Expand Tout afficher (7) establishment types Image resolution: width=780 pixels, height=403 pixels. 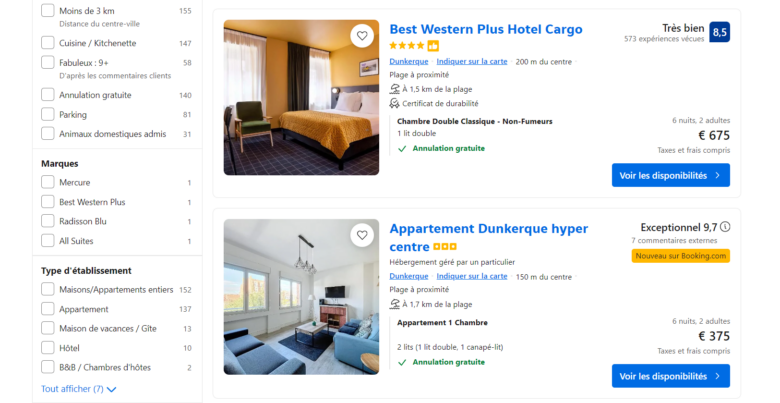tap(79, 389)
